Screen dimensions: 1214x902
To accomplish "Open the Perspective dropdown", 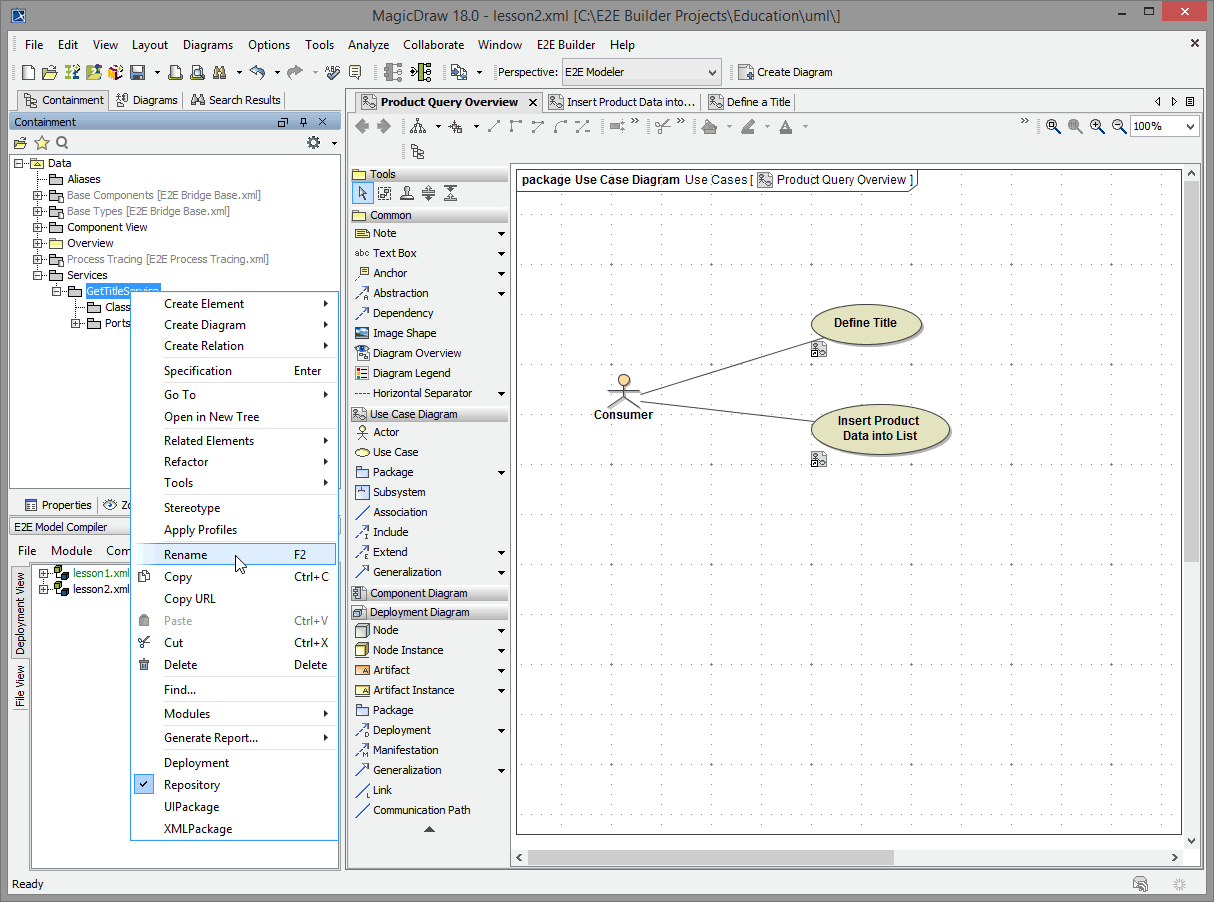I will [712, 72].
